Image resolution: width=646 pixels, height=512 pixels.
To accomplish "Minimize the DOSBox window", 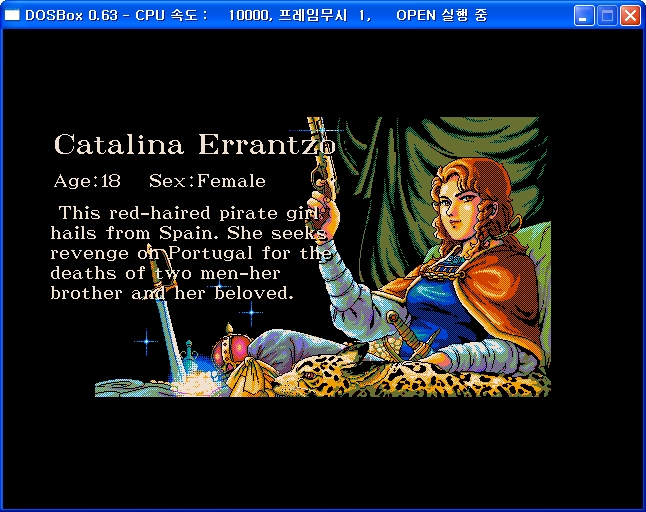I will click(584, 16).
